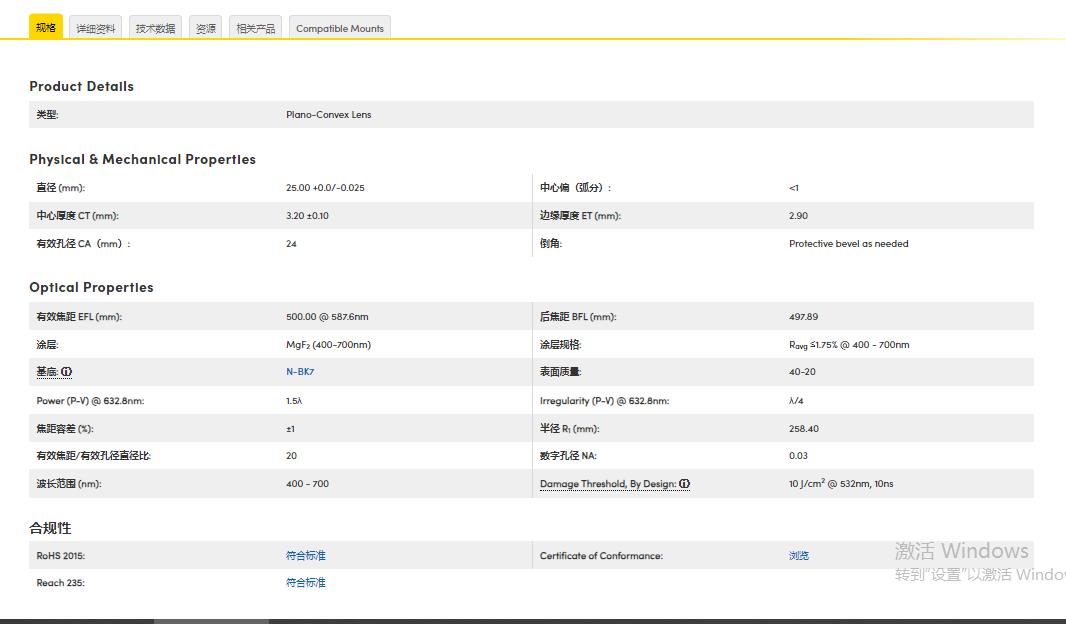The height and width of the screenshot is (624, 1066).
Task: Switch to the 详细资料 tab
Action: pos(96,28)
